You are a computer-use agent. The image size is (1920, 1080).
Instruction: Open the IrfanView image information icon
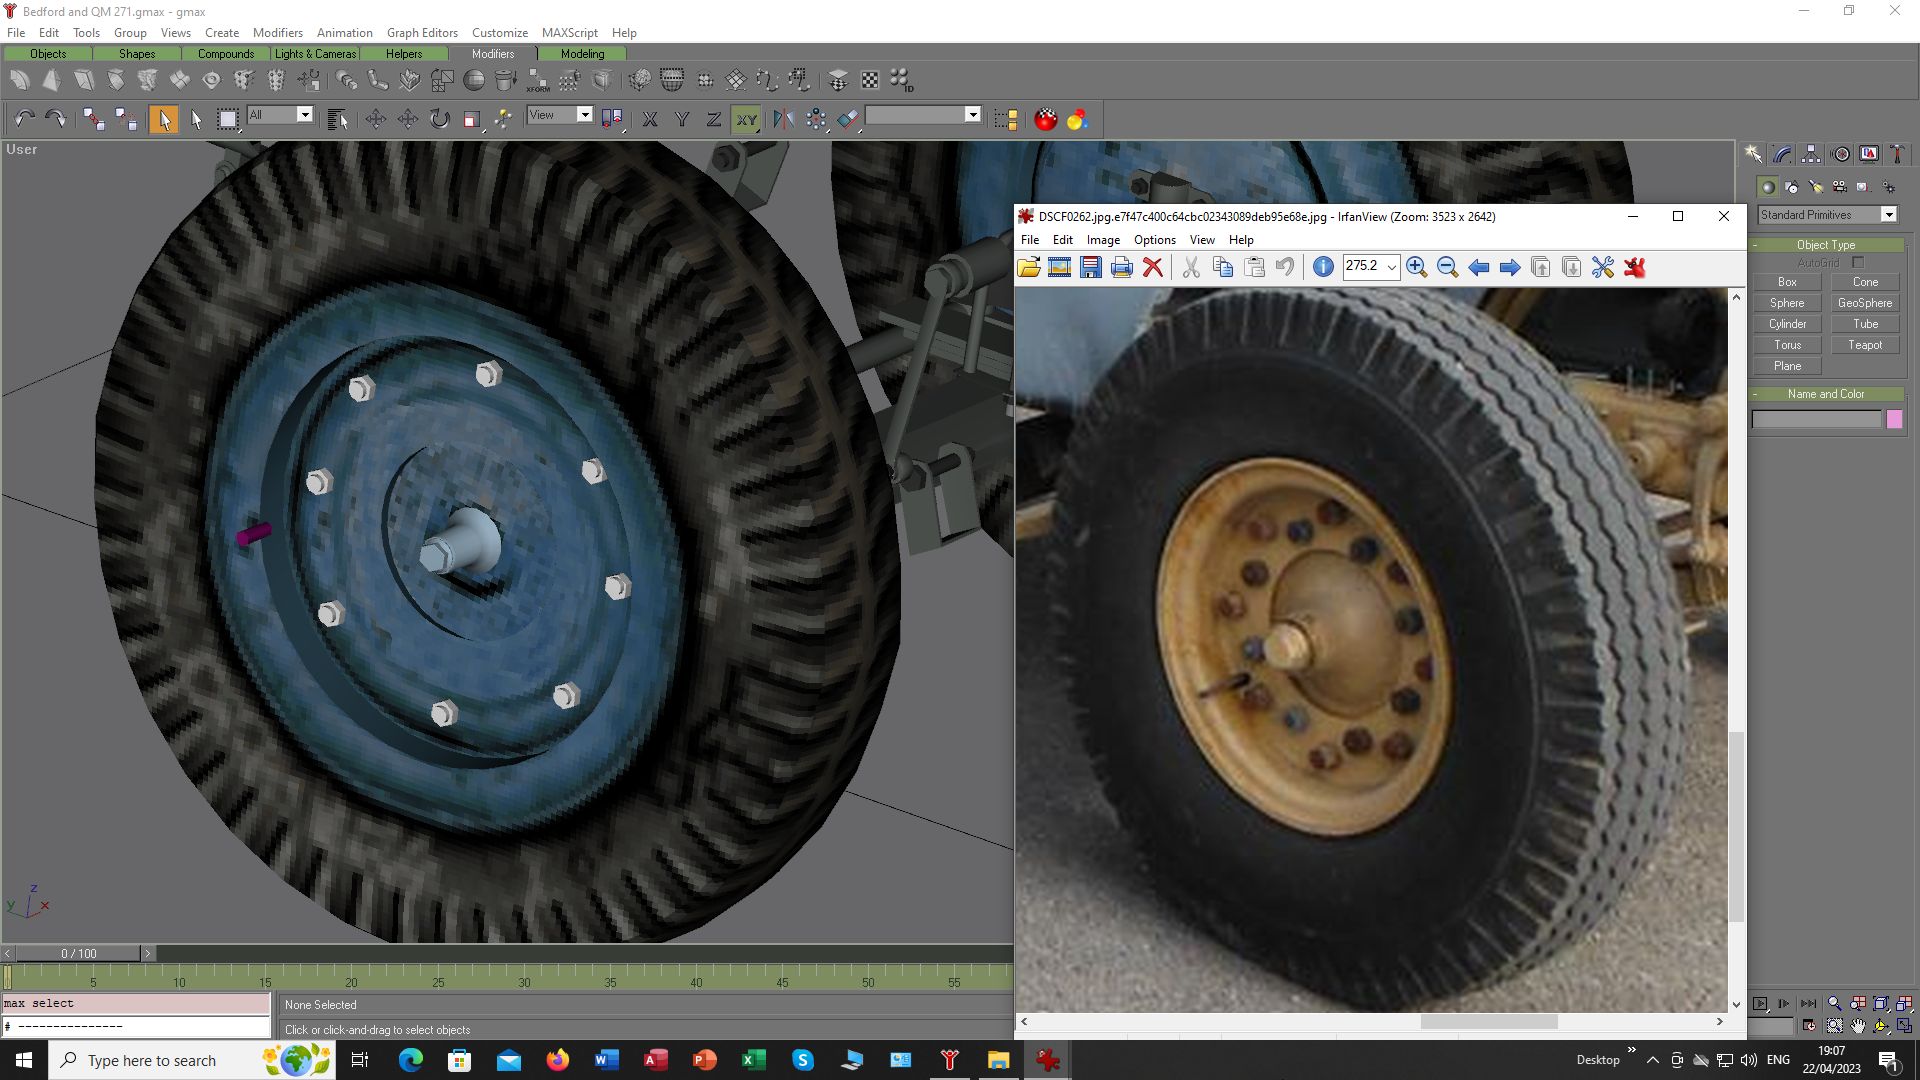(x=1323, y=267)
